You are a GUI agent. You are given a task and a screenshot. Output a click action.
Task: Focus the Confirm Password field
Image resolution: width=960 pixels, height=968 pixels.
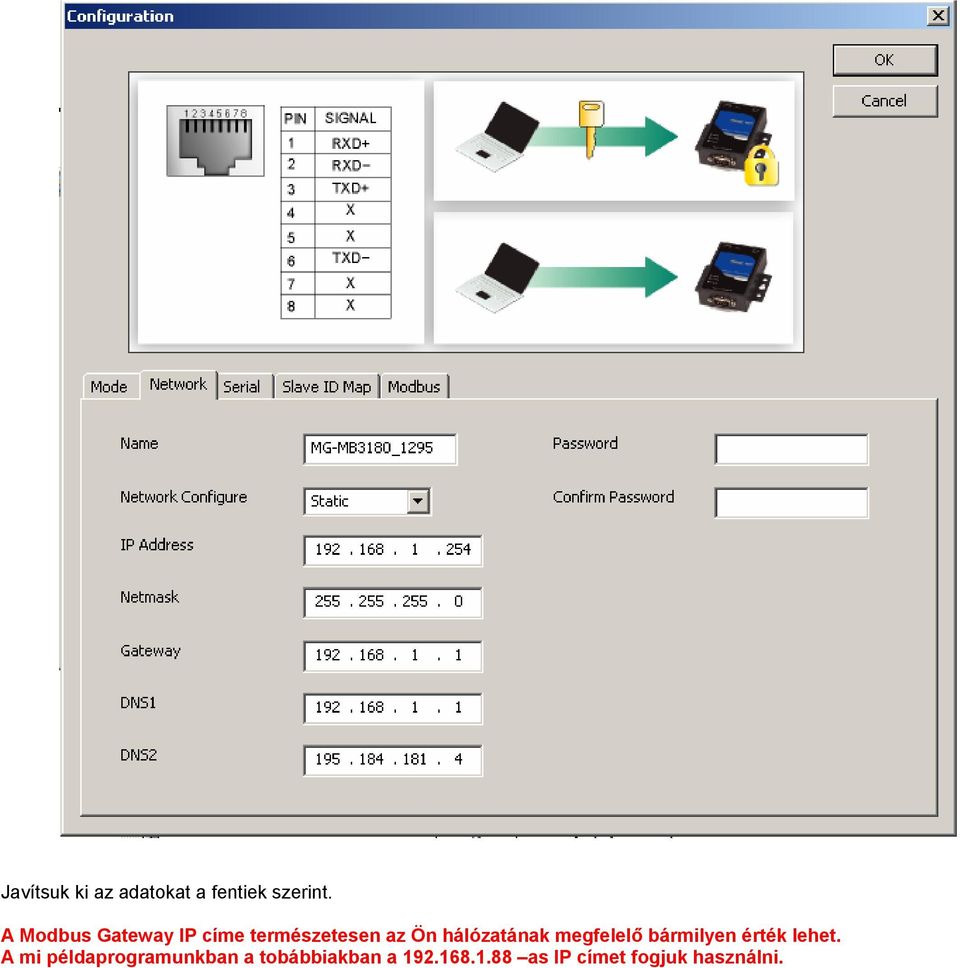click(x=791, y=502)
